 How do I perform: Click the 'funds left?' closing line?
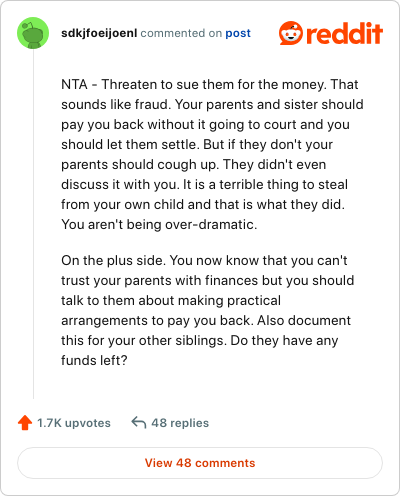point(94,360)
